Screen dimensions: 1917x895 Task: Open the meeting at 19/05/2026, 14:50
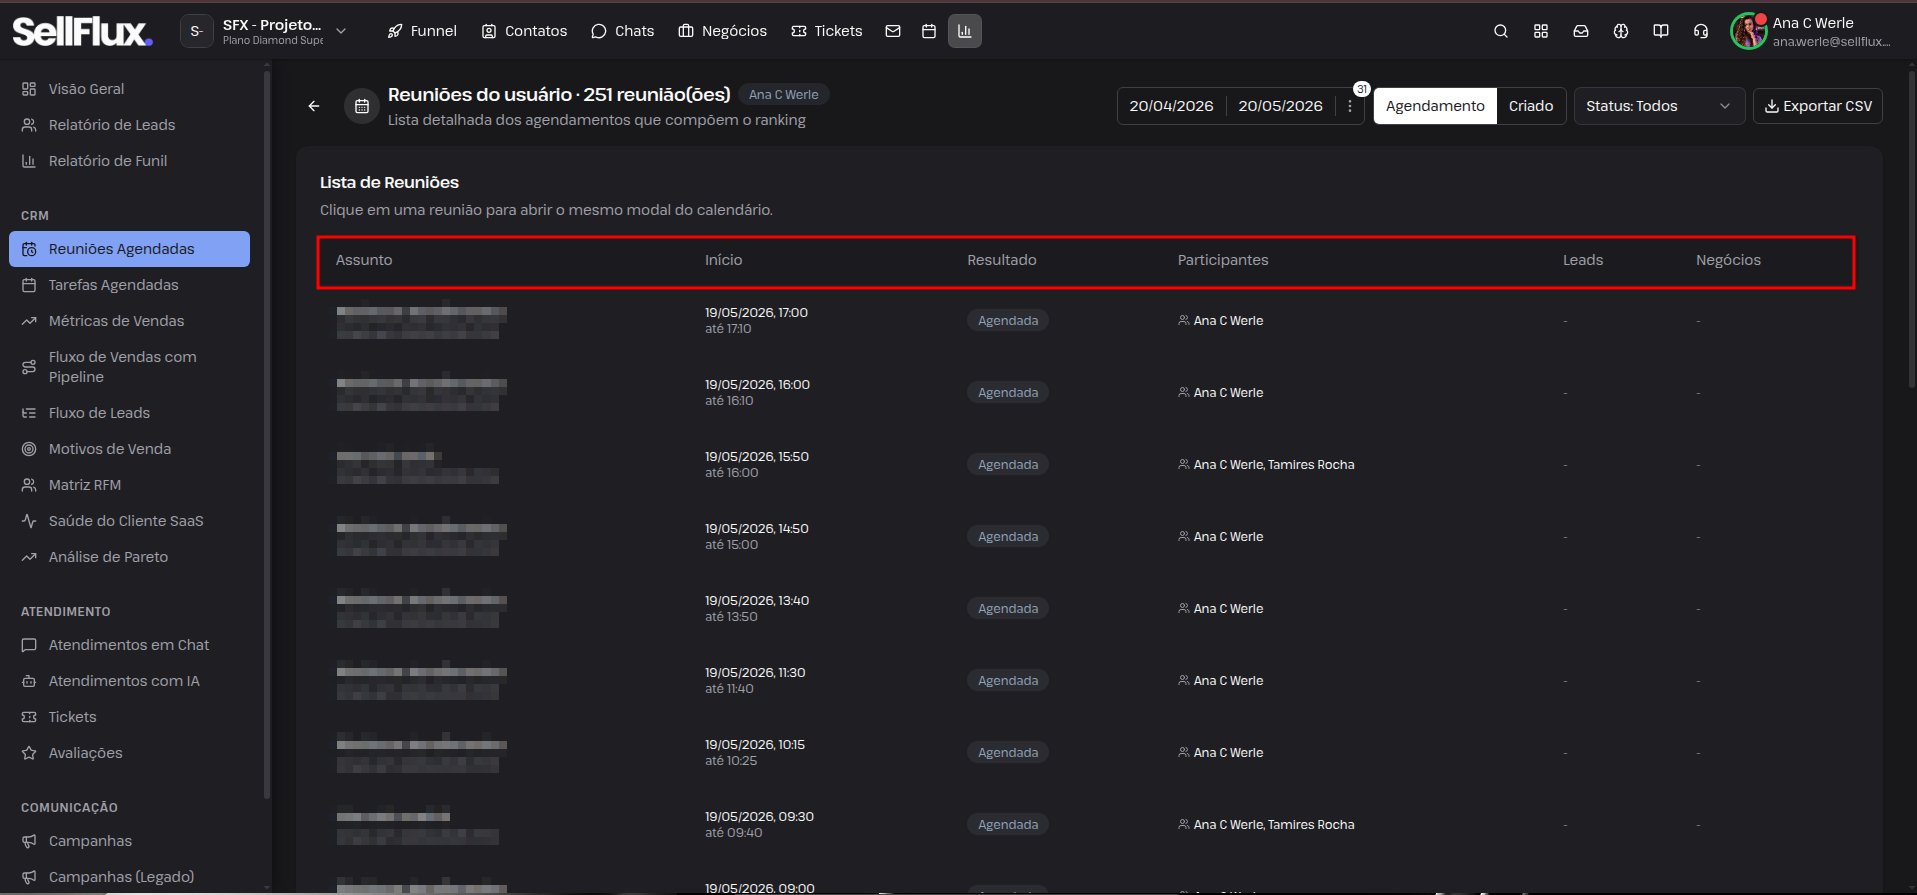pyautogui.click(x=1088, y=537)
